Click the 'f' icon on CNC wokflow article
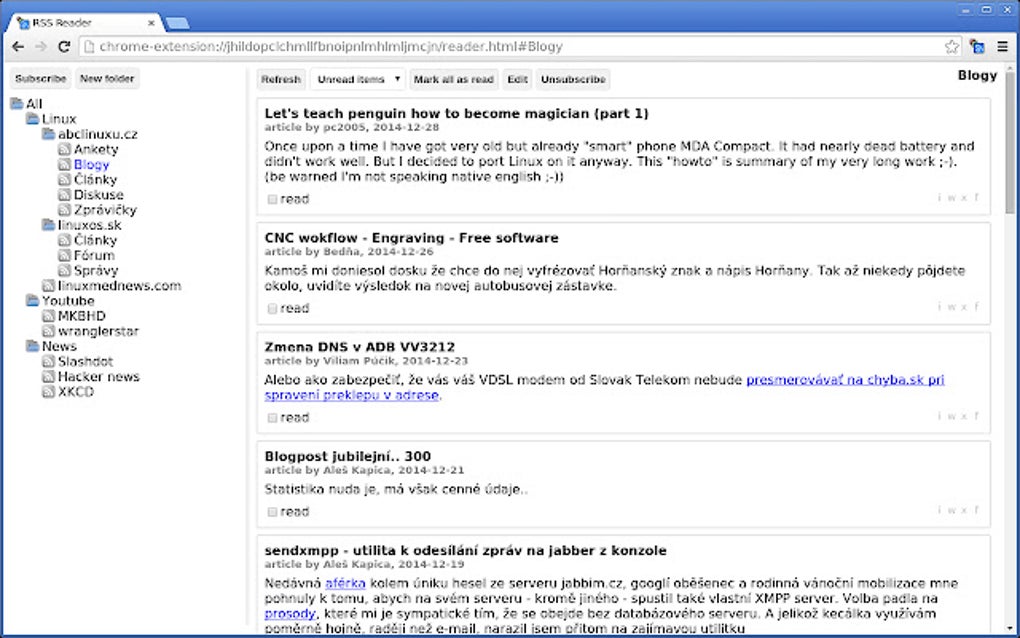 (x=978, y=307)
